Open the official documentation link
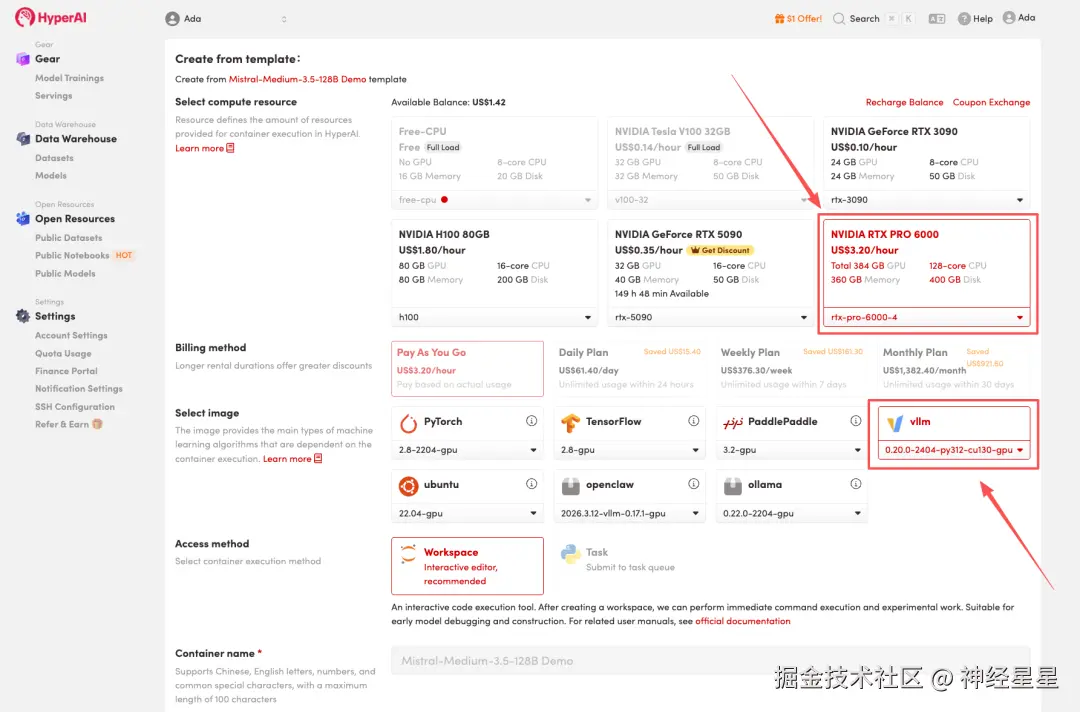 click(742, 621)
